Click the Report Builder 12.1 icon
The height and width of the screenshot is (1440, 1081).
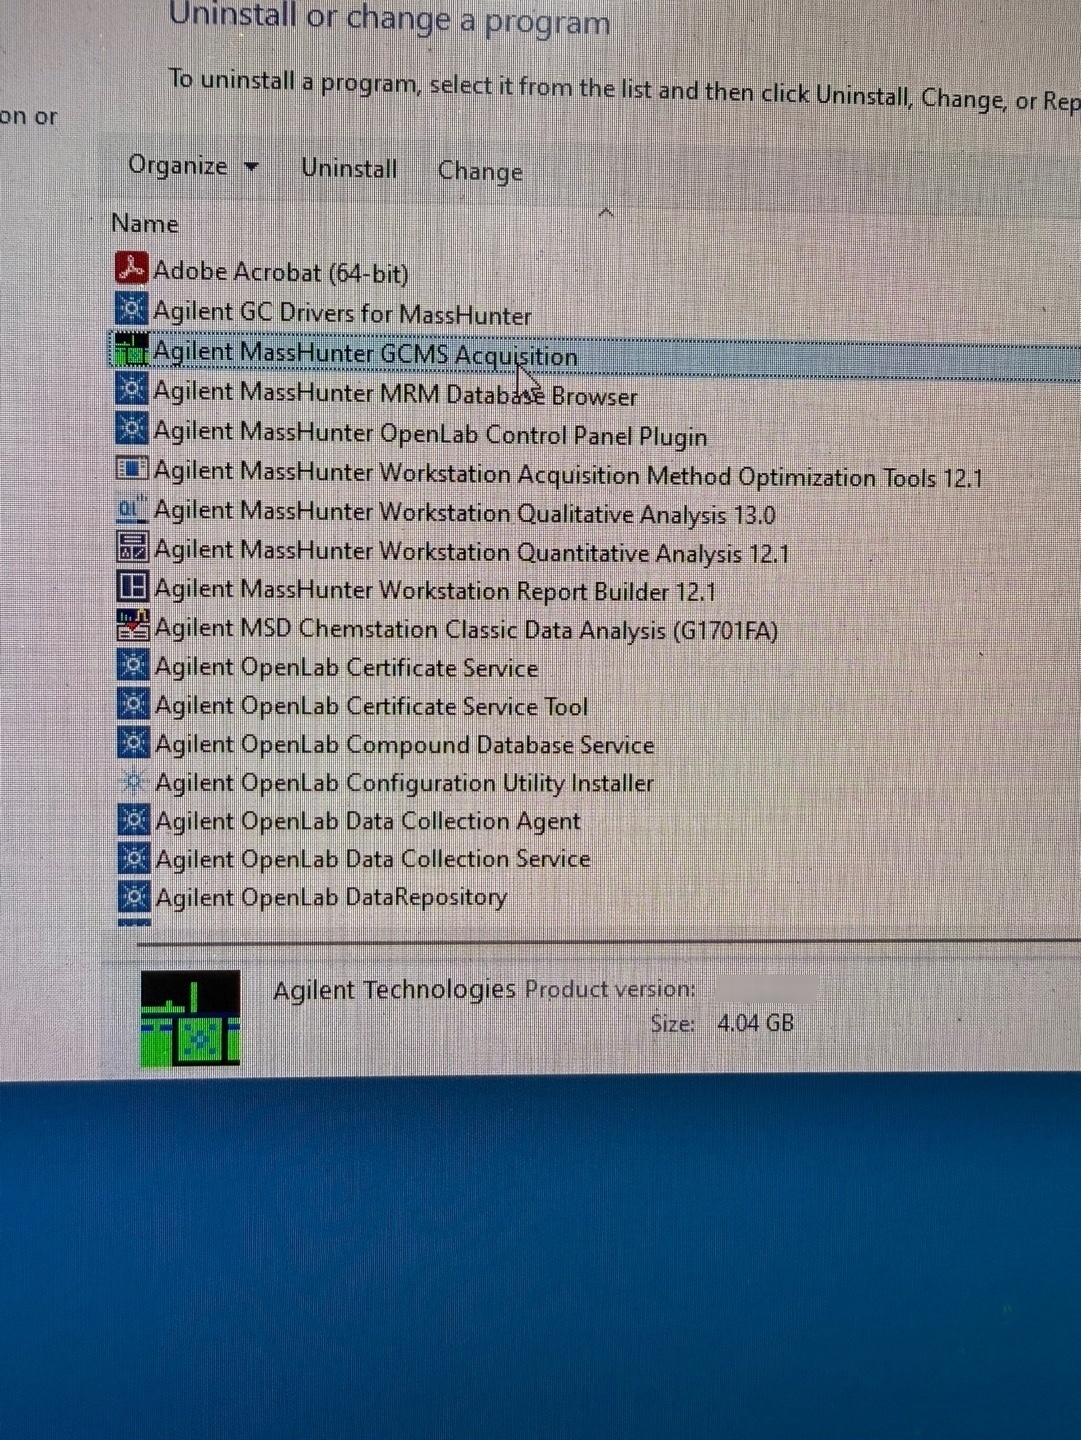(132, 586)
